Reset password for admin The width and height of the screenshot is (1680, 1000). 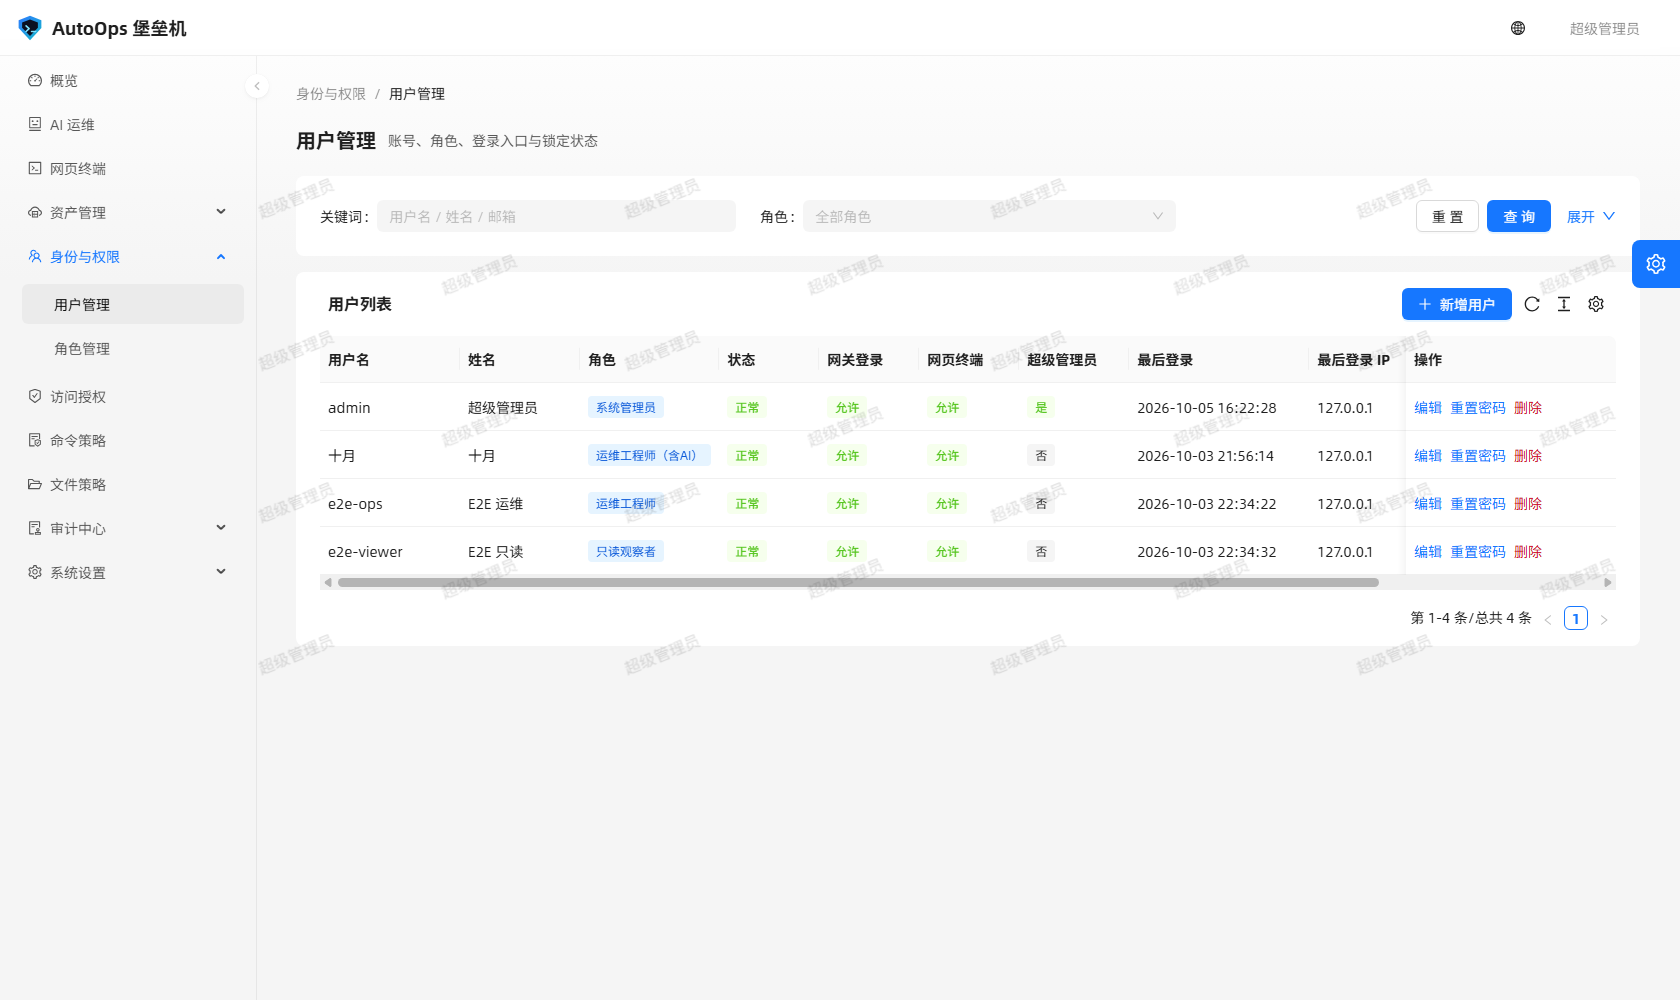pyautogui.click(x=1478, y=407)
